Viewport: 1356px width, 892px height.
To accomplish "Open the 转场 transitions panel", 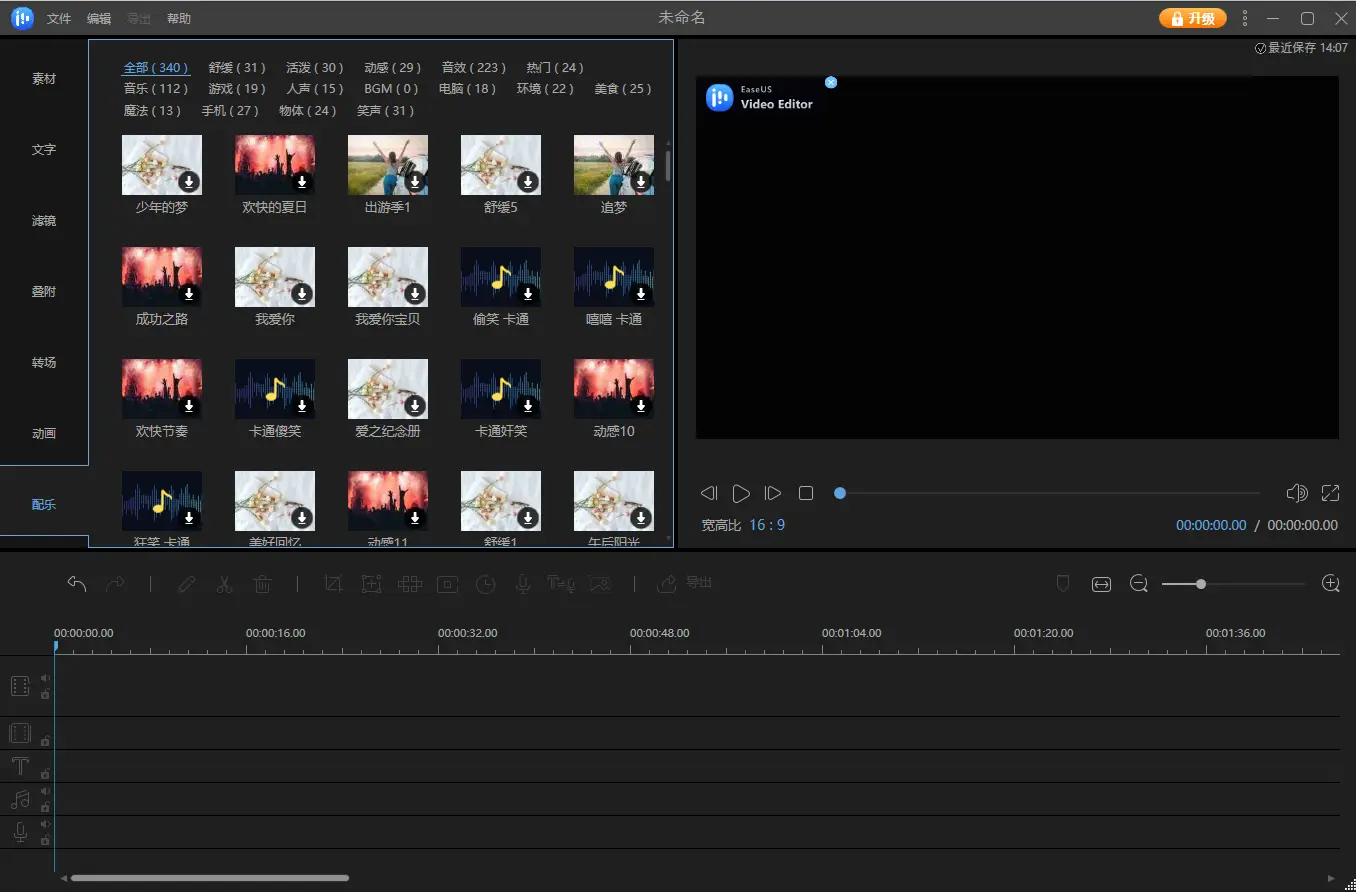I will [x=44, y=363].
